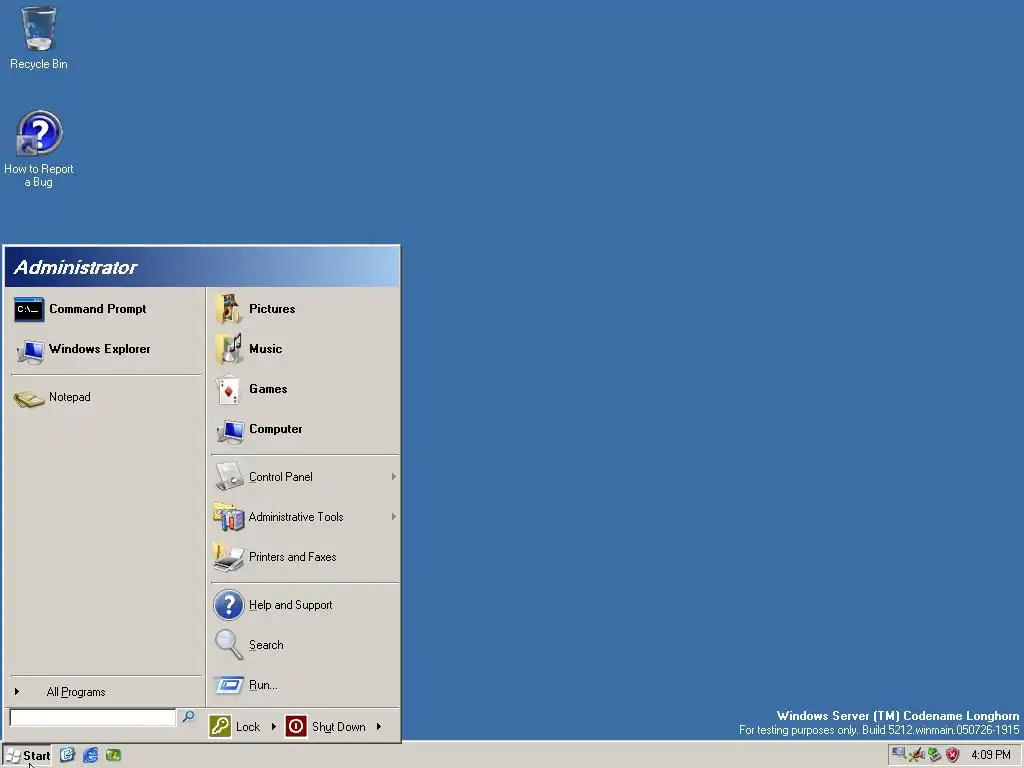Open the Music folder

point(305,349)
